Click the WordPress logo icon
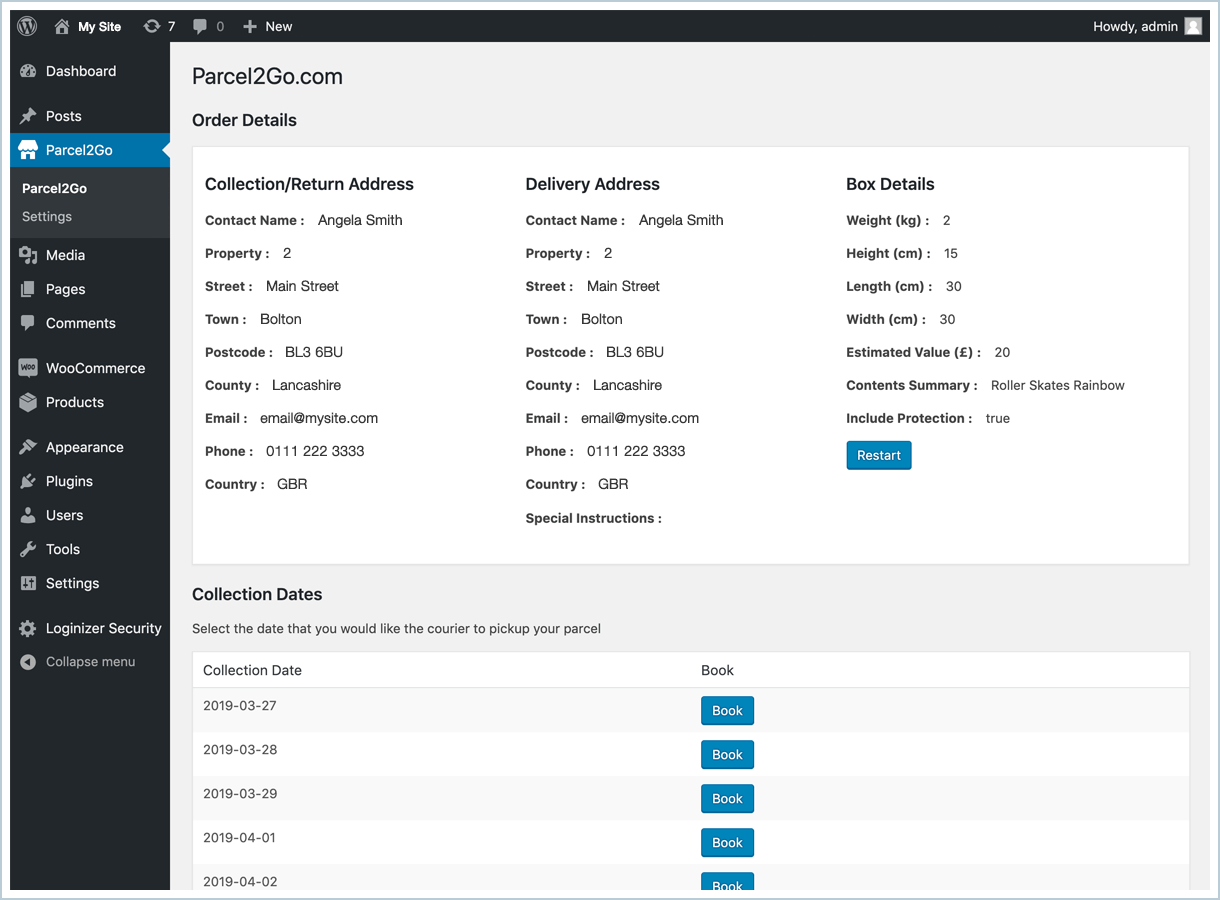 [27, 27]
